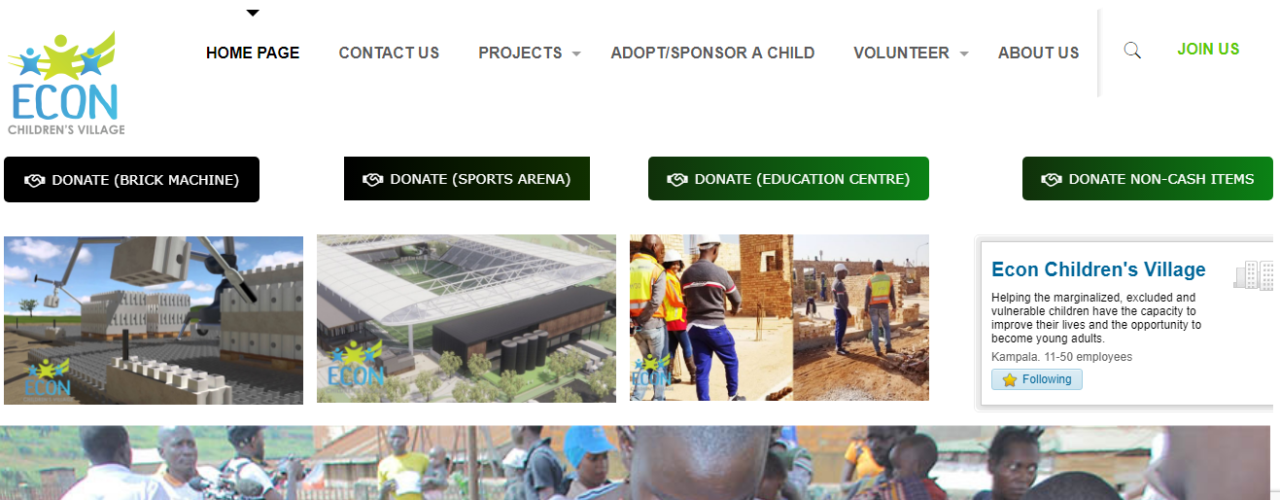Select the sports arena stadium thumbnail
Viewport: 1280px width, 500px height.
click(466, 319)
